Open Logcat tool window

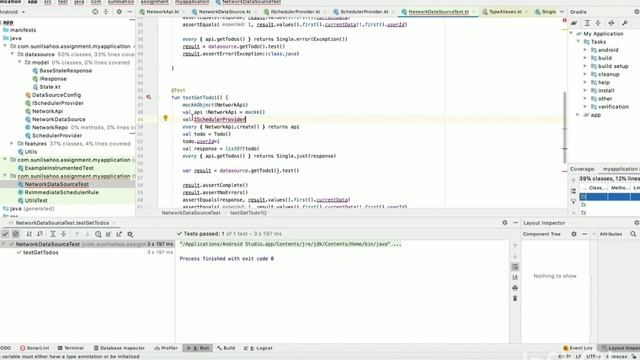click(x=258, y=348)
